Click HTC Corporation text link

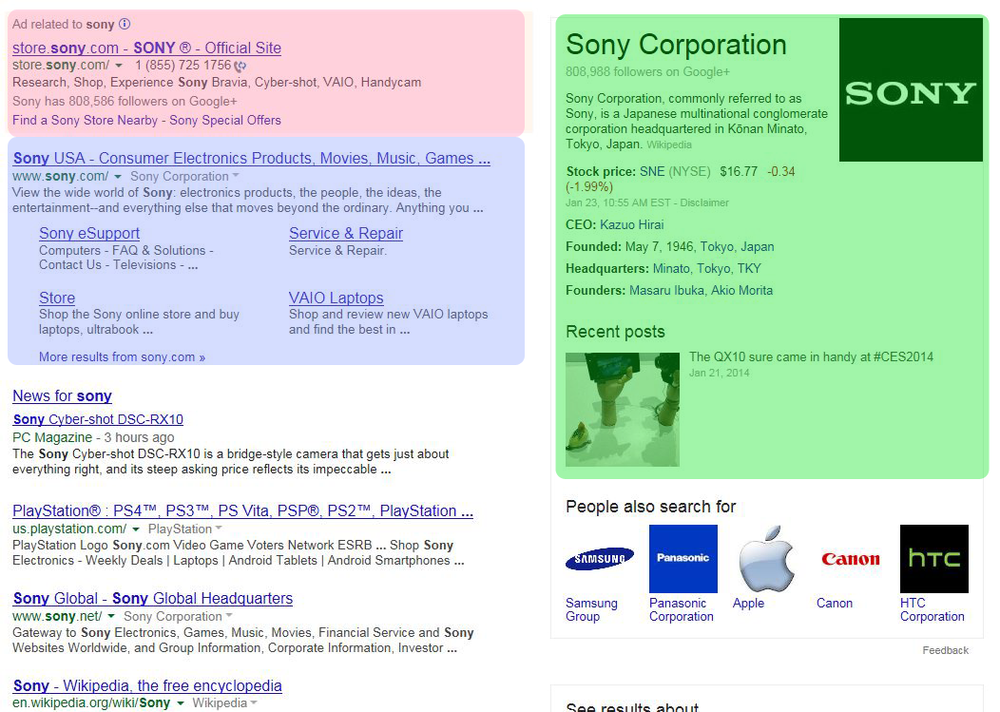(932, 610)
